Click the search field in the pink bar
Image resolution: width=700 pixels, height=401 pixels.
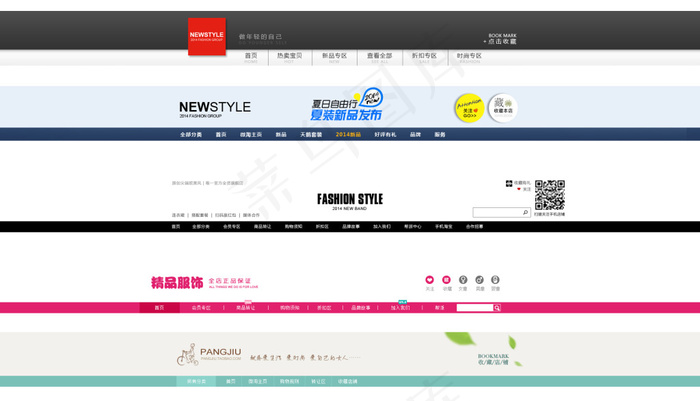pos(474,308)
